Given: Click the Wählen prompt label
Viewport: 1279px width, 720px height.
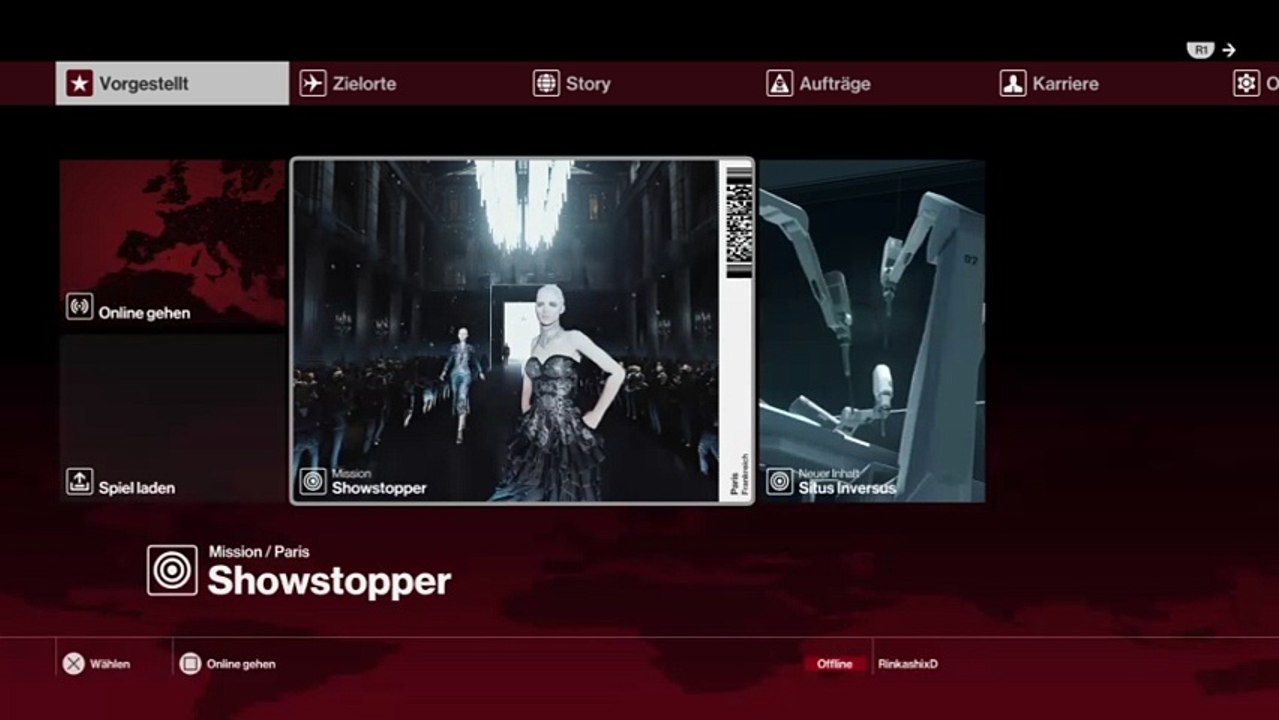Looking at the screenshot, I should coord(110,664).
